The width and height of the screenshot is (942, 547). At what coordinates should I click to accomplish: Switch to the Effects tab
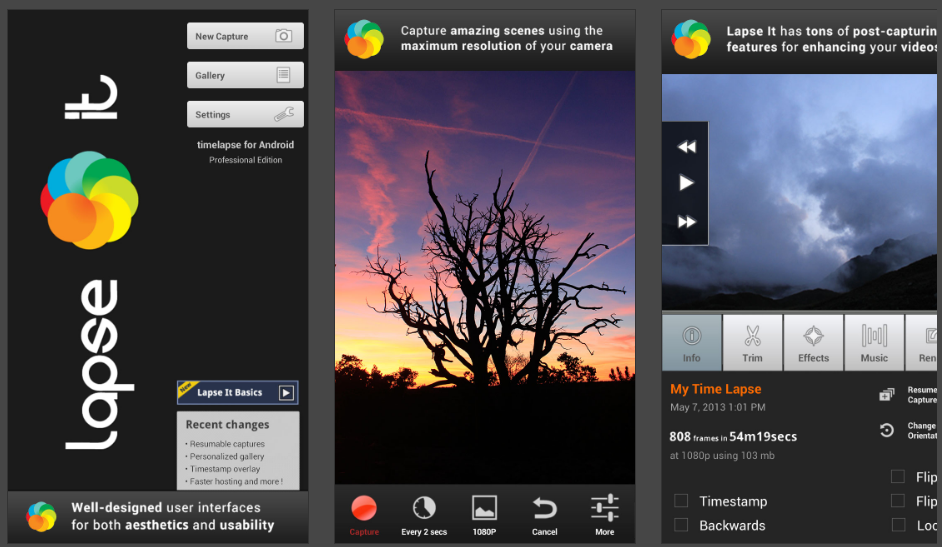(x=813, y=342)
